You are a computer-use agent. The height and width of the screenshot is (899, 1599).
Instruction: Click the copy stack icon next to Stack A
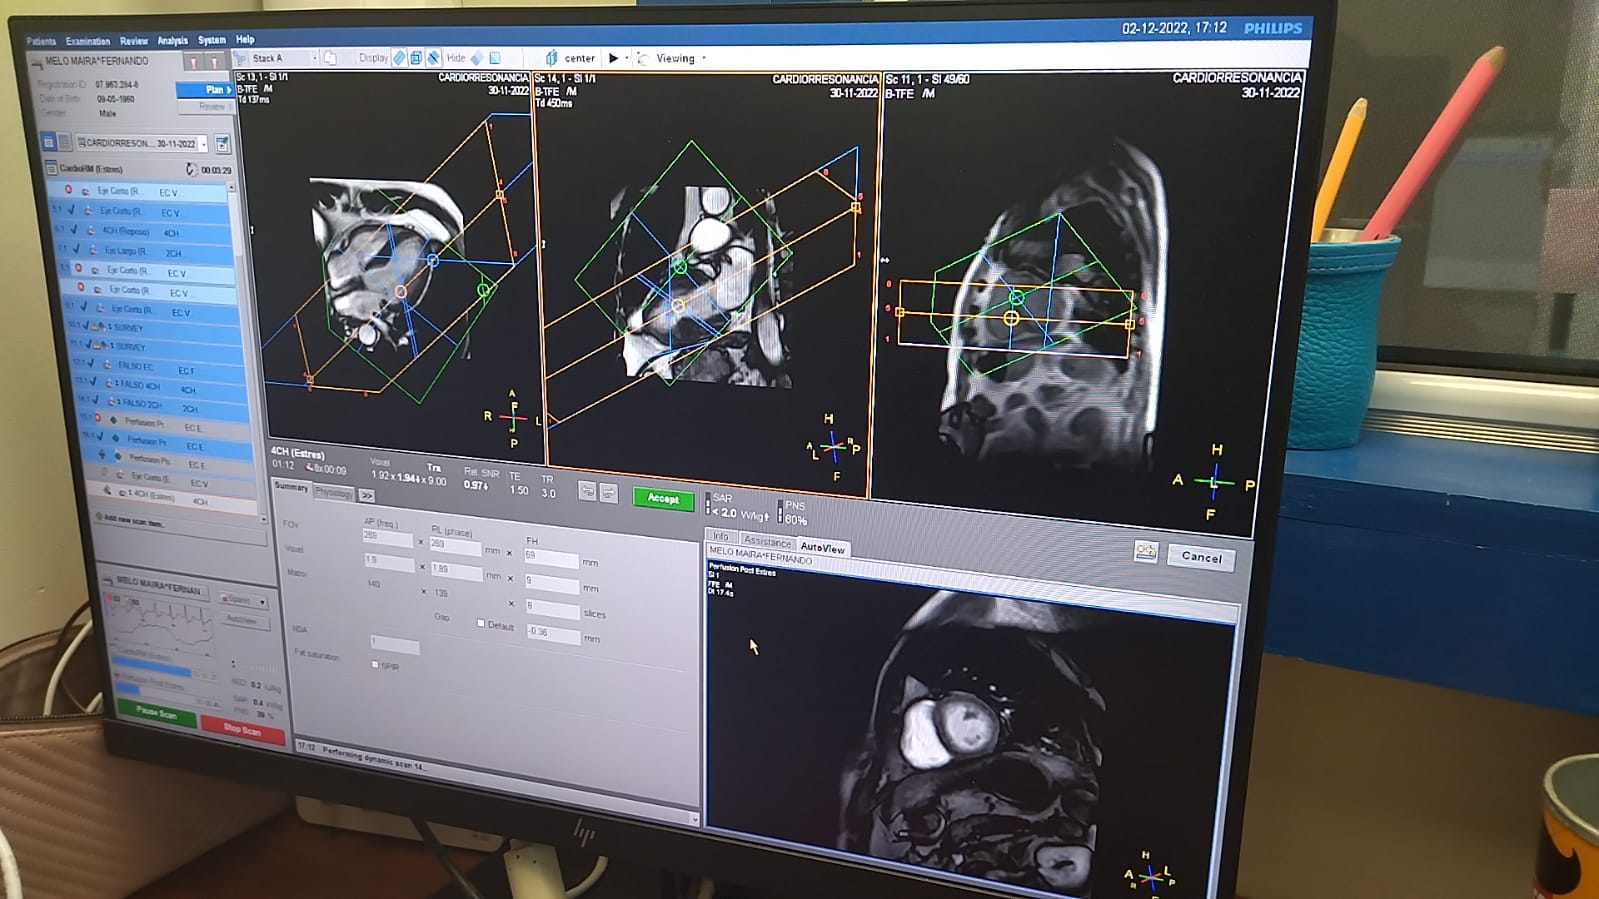[331, 58]
